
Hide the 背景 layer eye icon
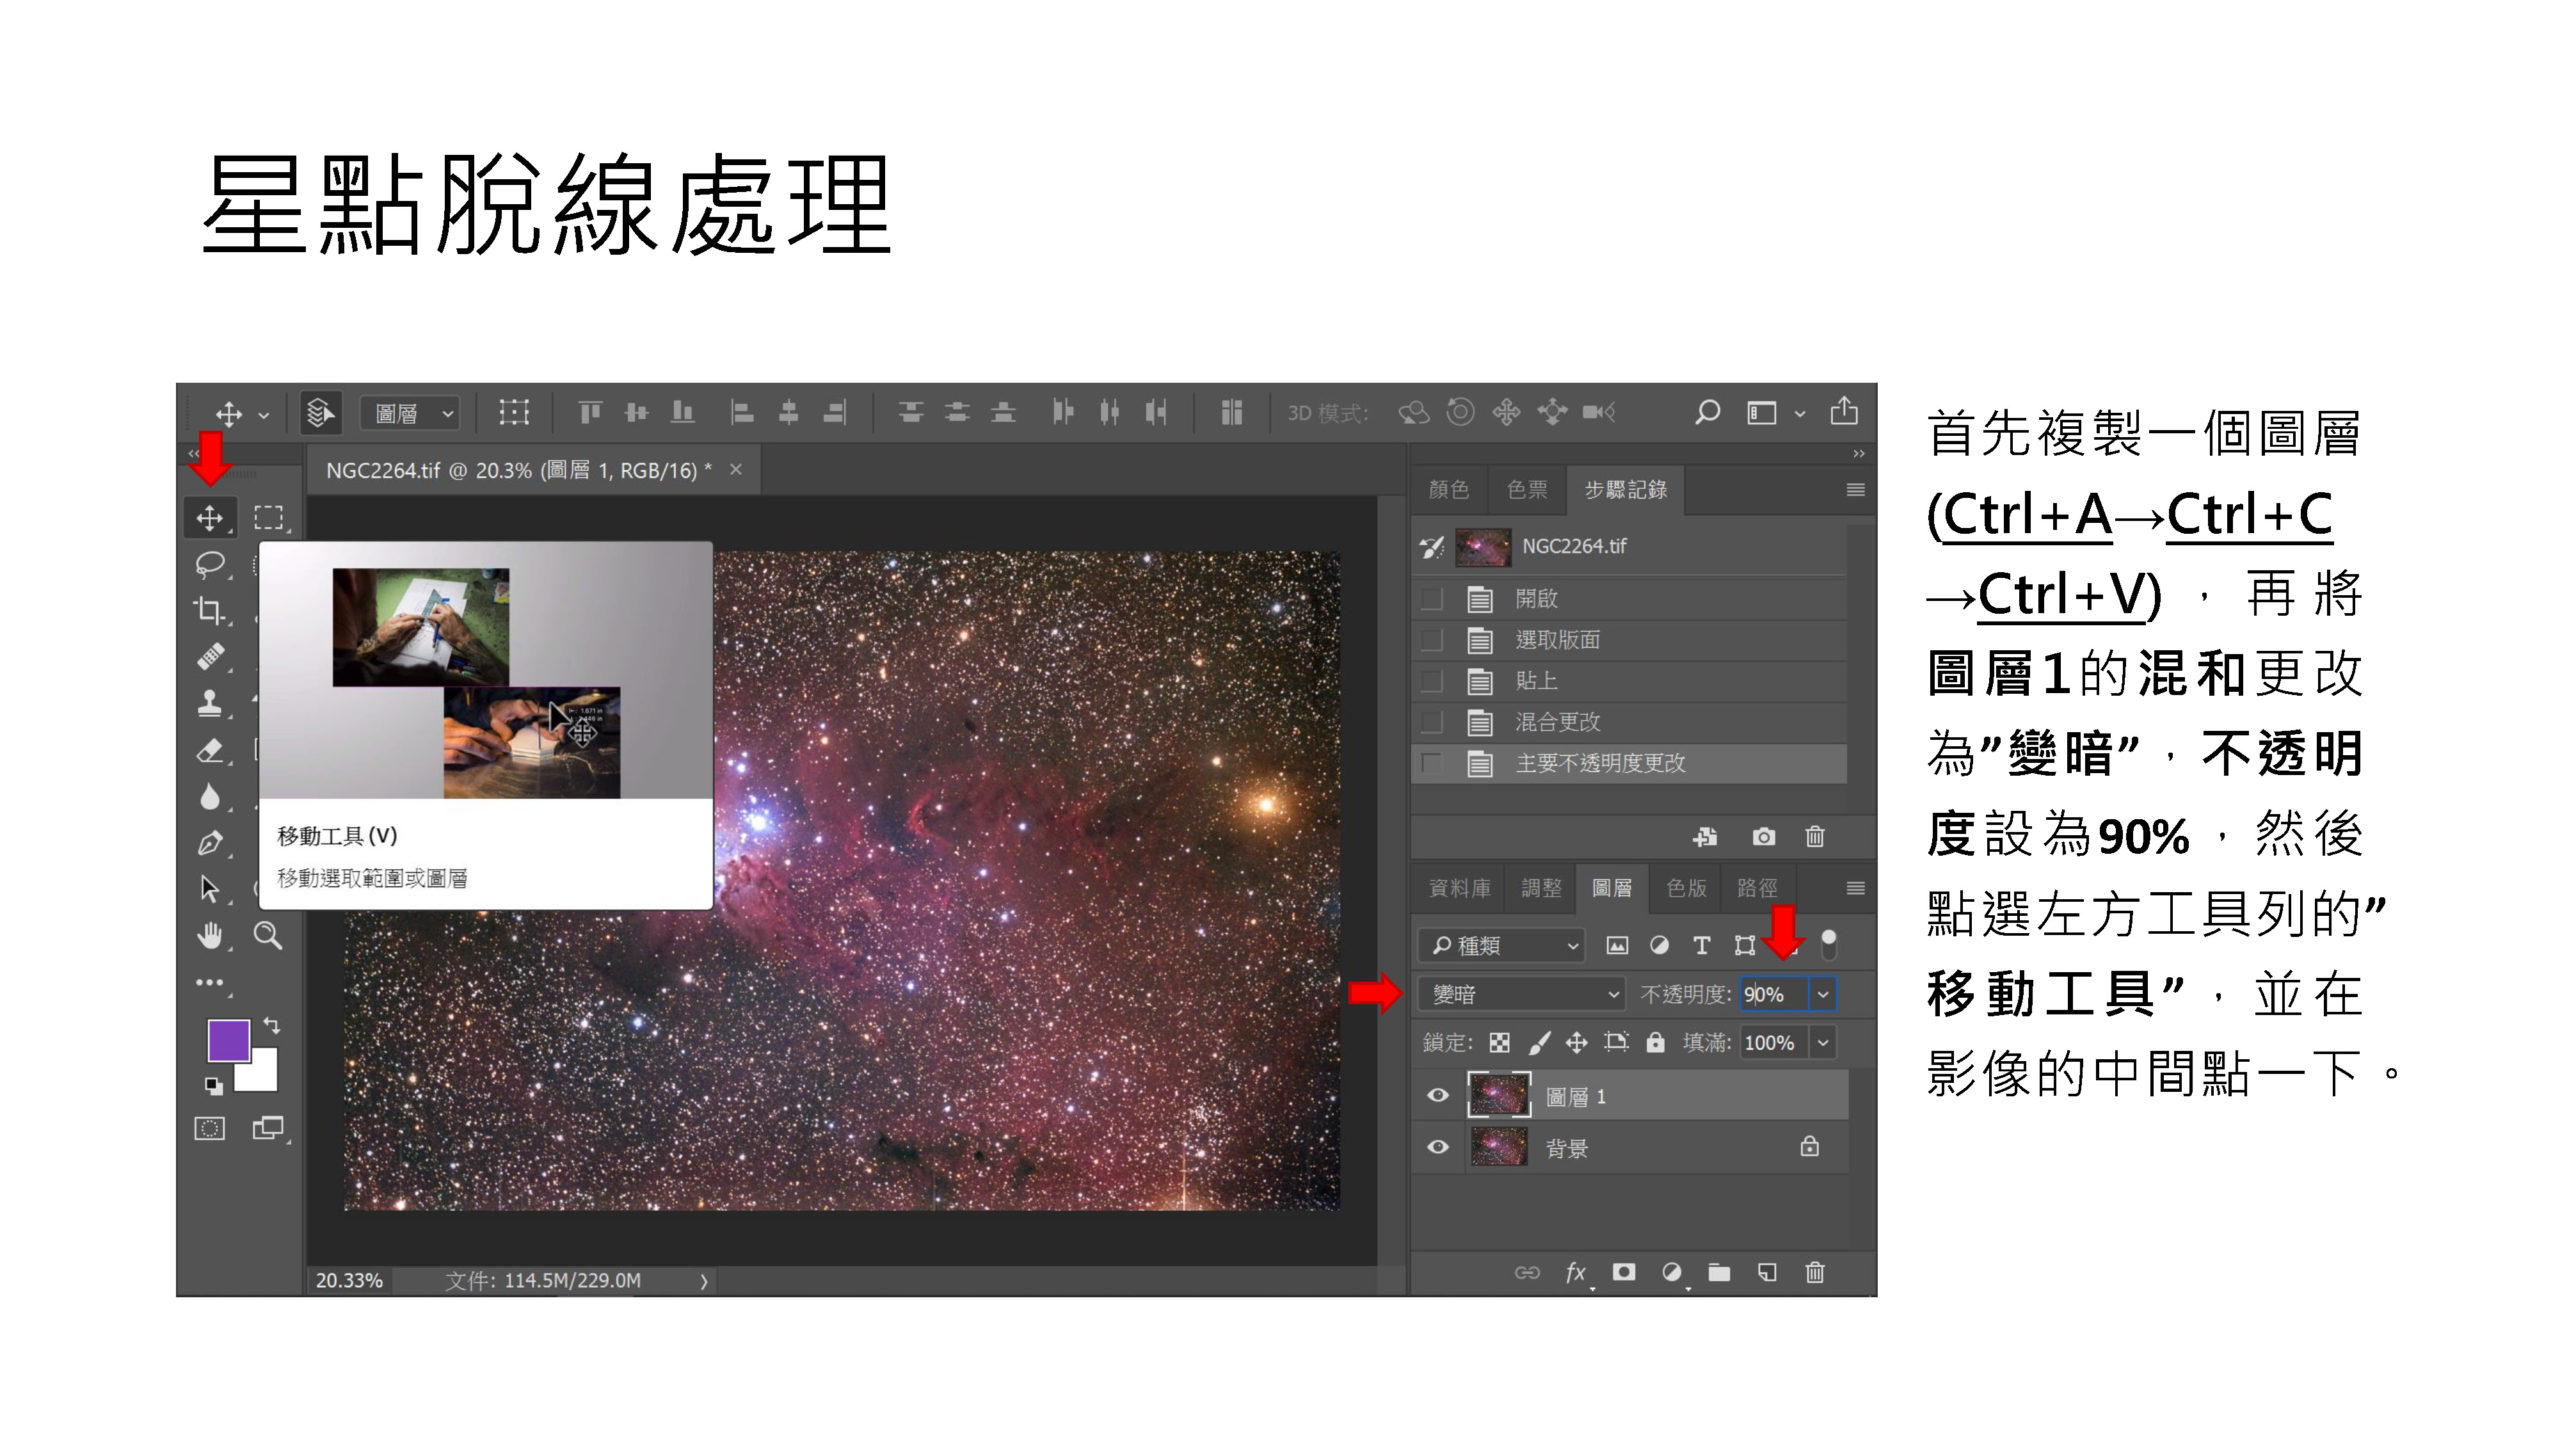click(1438, 1147)
